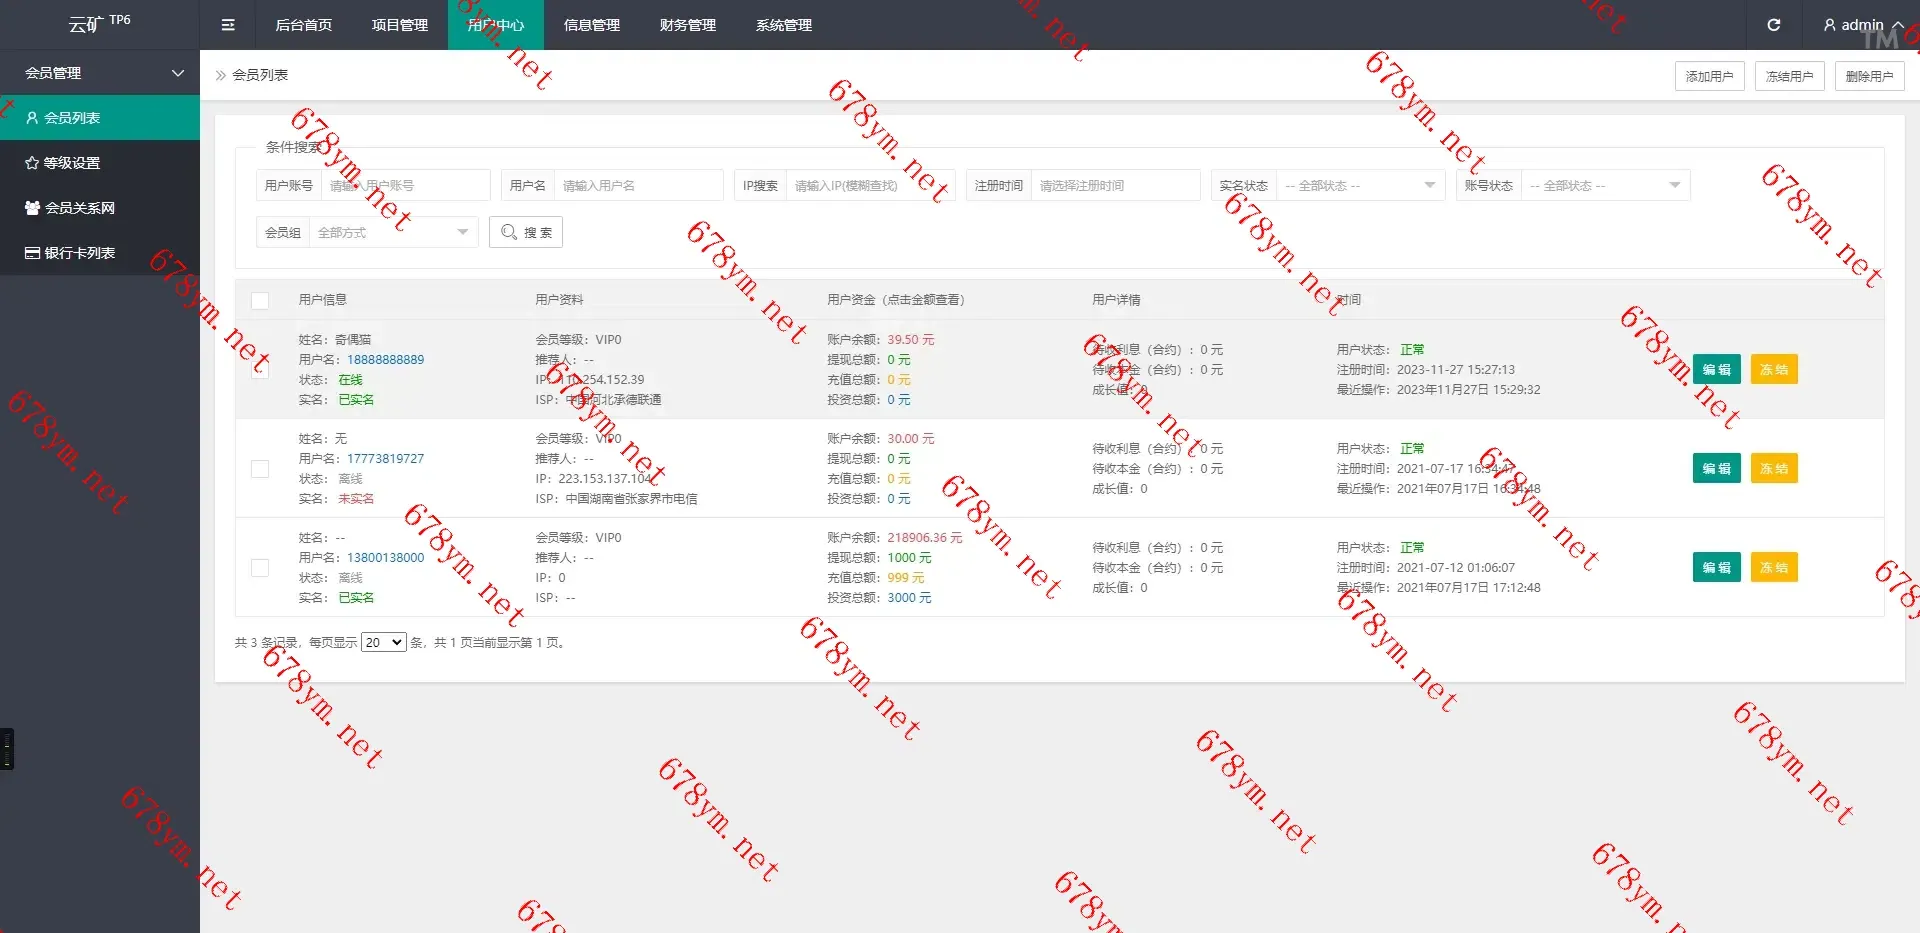1920x933 pixels.
Task: Click the hamburger menu collapse icon
Action: coord(228,25)
